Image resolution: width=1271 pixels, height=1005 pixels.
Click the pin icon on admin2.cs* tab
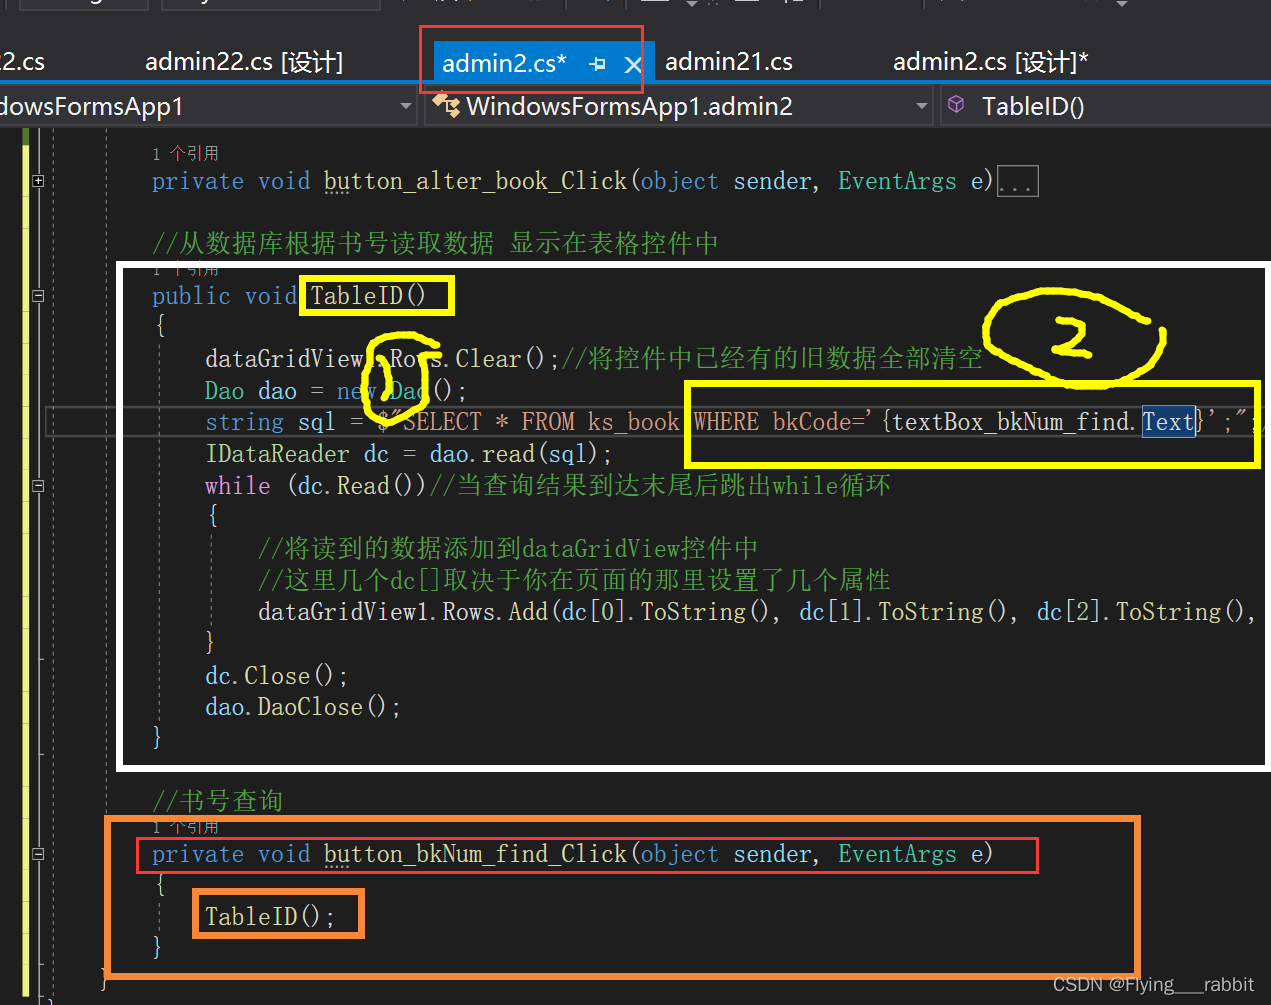coord(597,62)
